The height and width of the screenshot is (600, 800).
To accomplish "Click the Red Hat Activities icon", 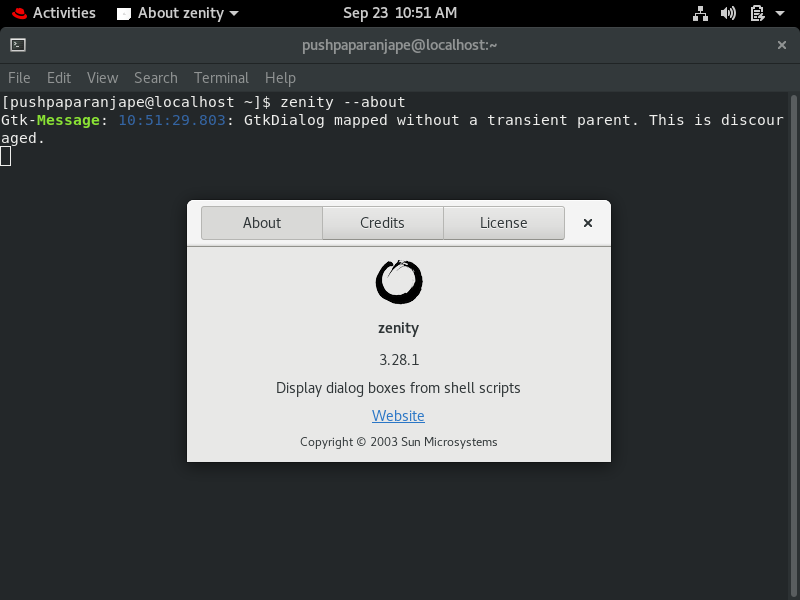I will pos(19,13).
